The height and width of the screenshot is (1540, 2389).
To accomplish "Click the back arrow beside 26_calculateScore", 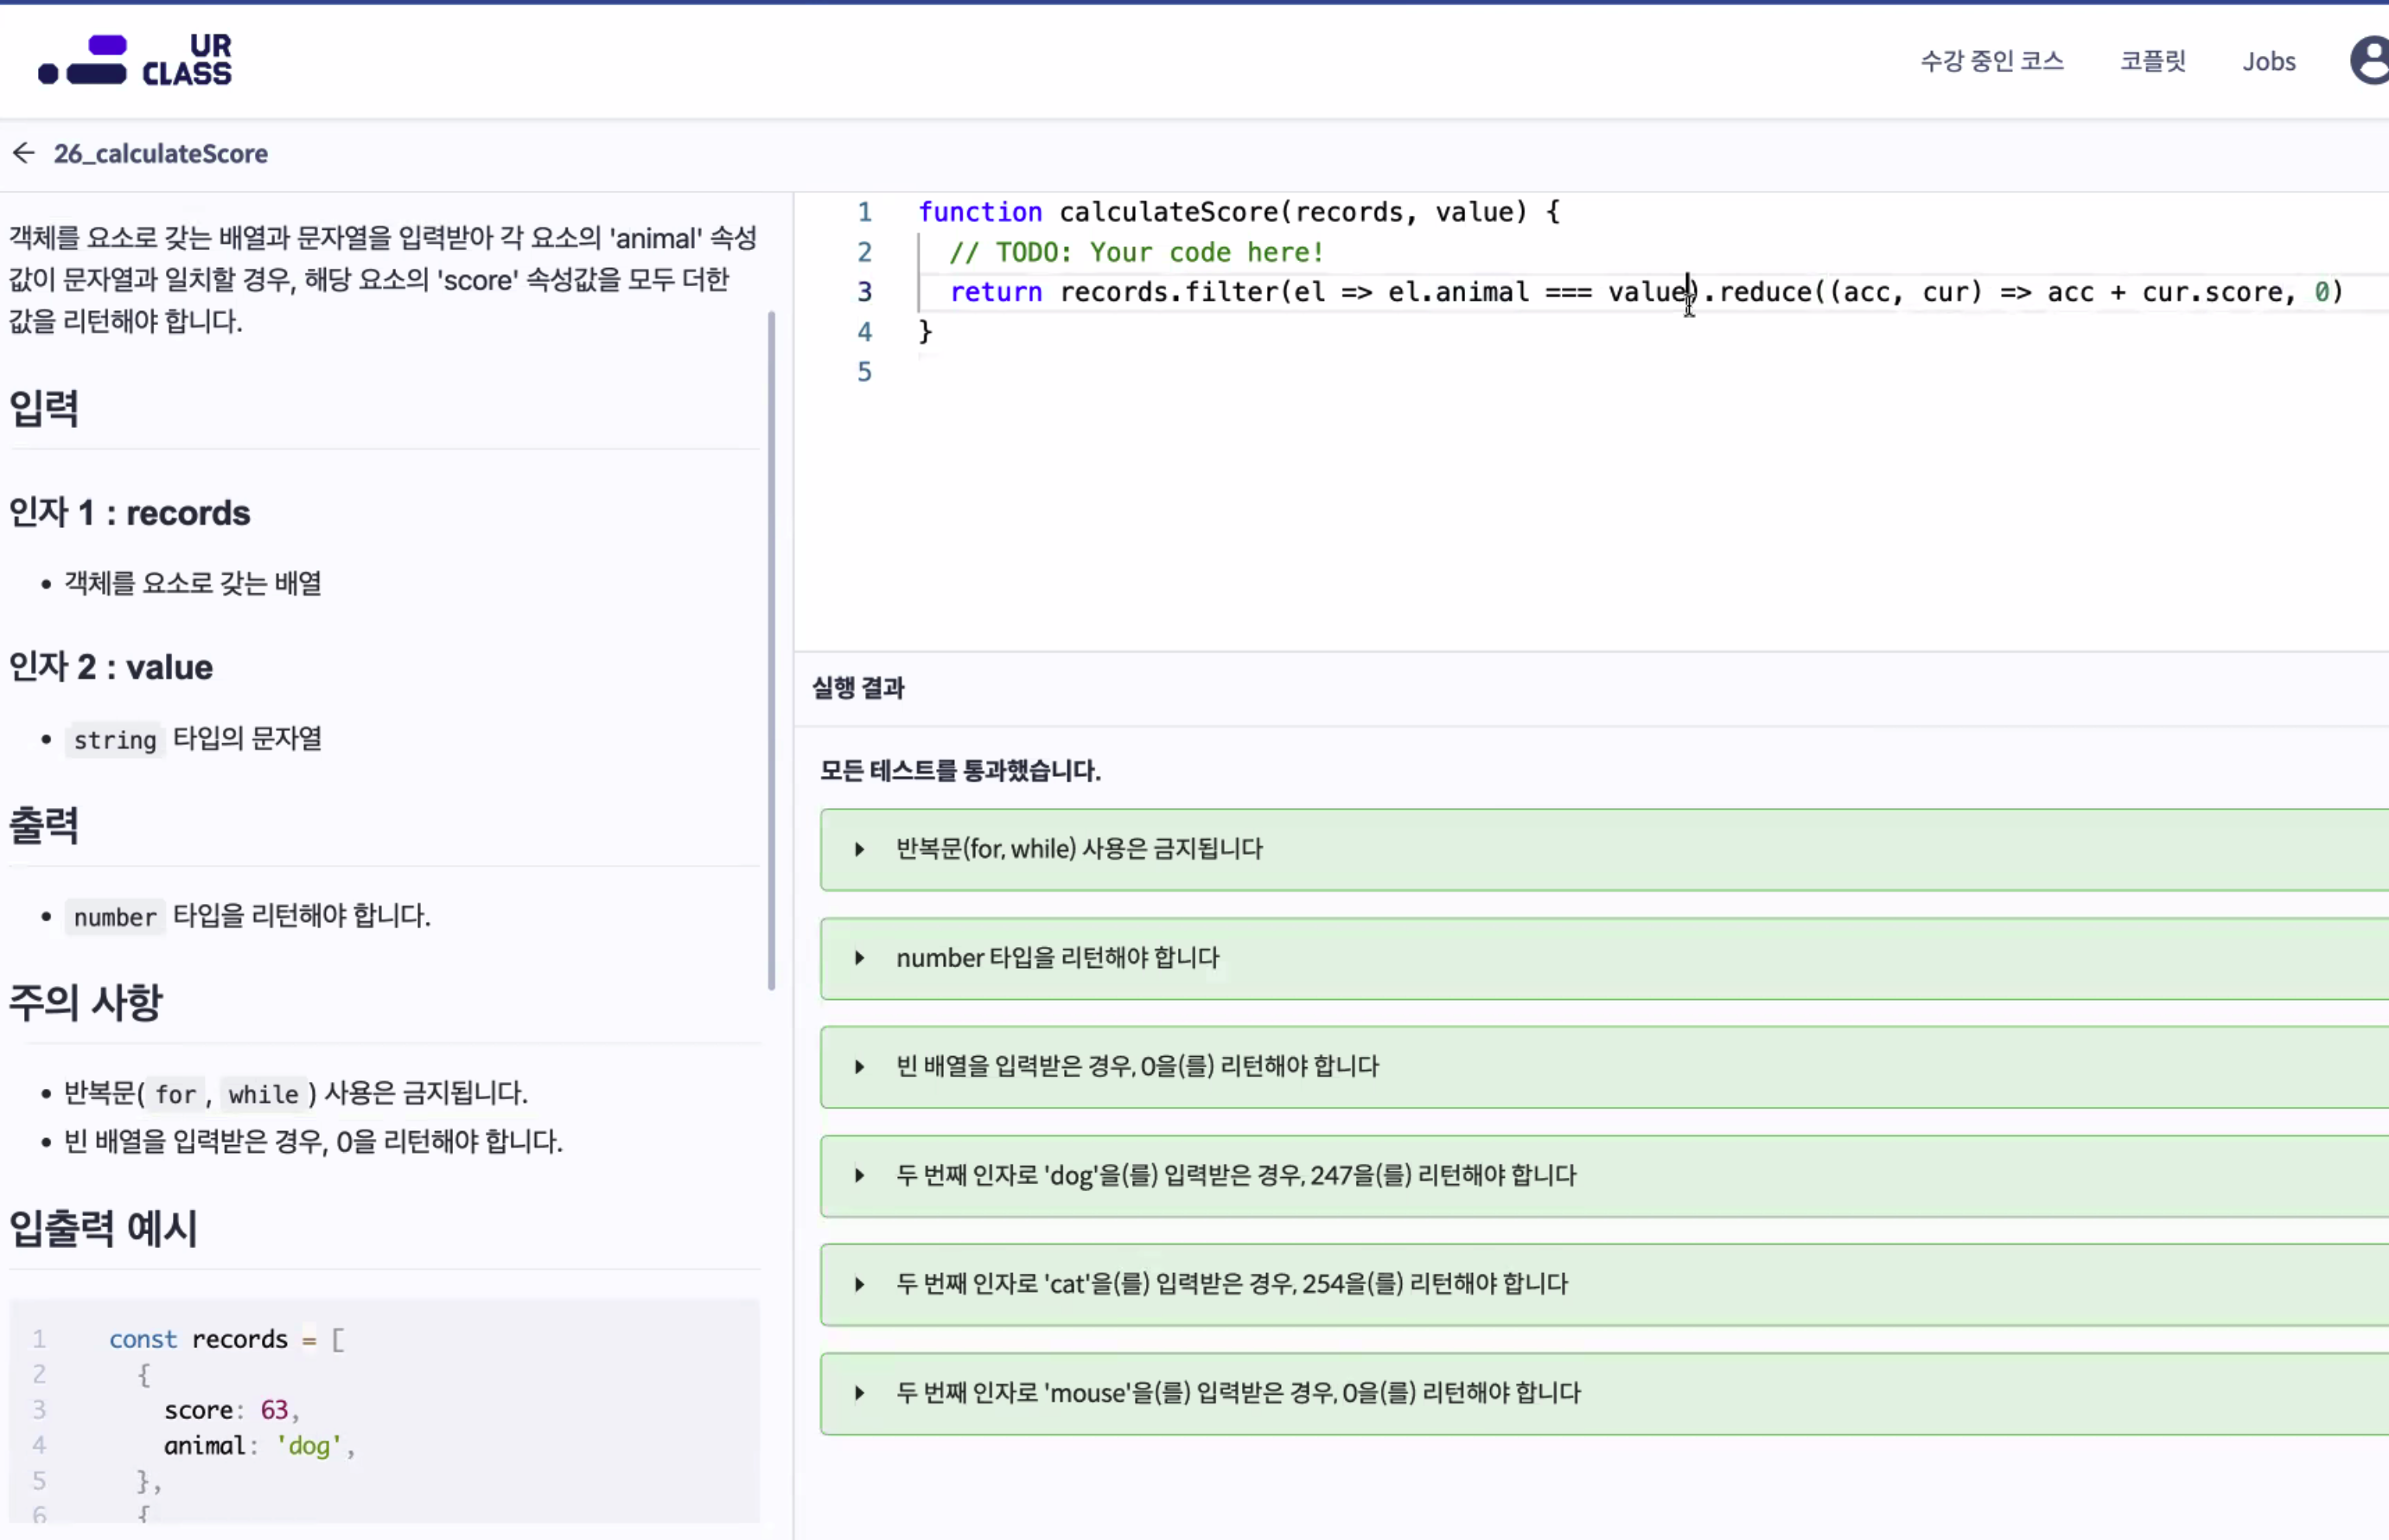I will coord(24,153).
